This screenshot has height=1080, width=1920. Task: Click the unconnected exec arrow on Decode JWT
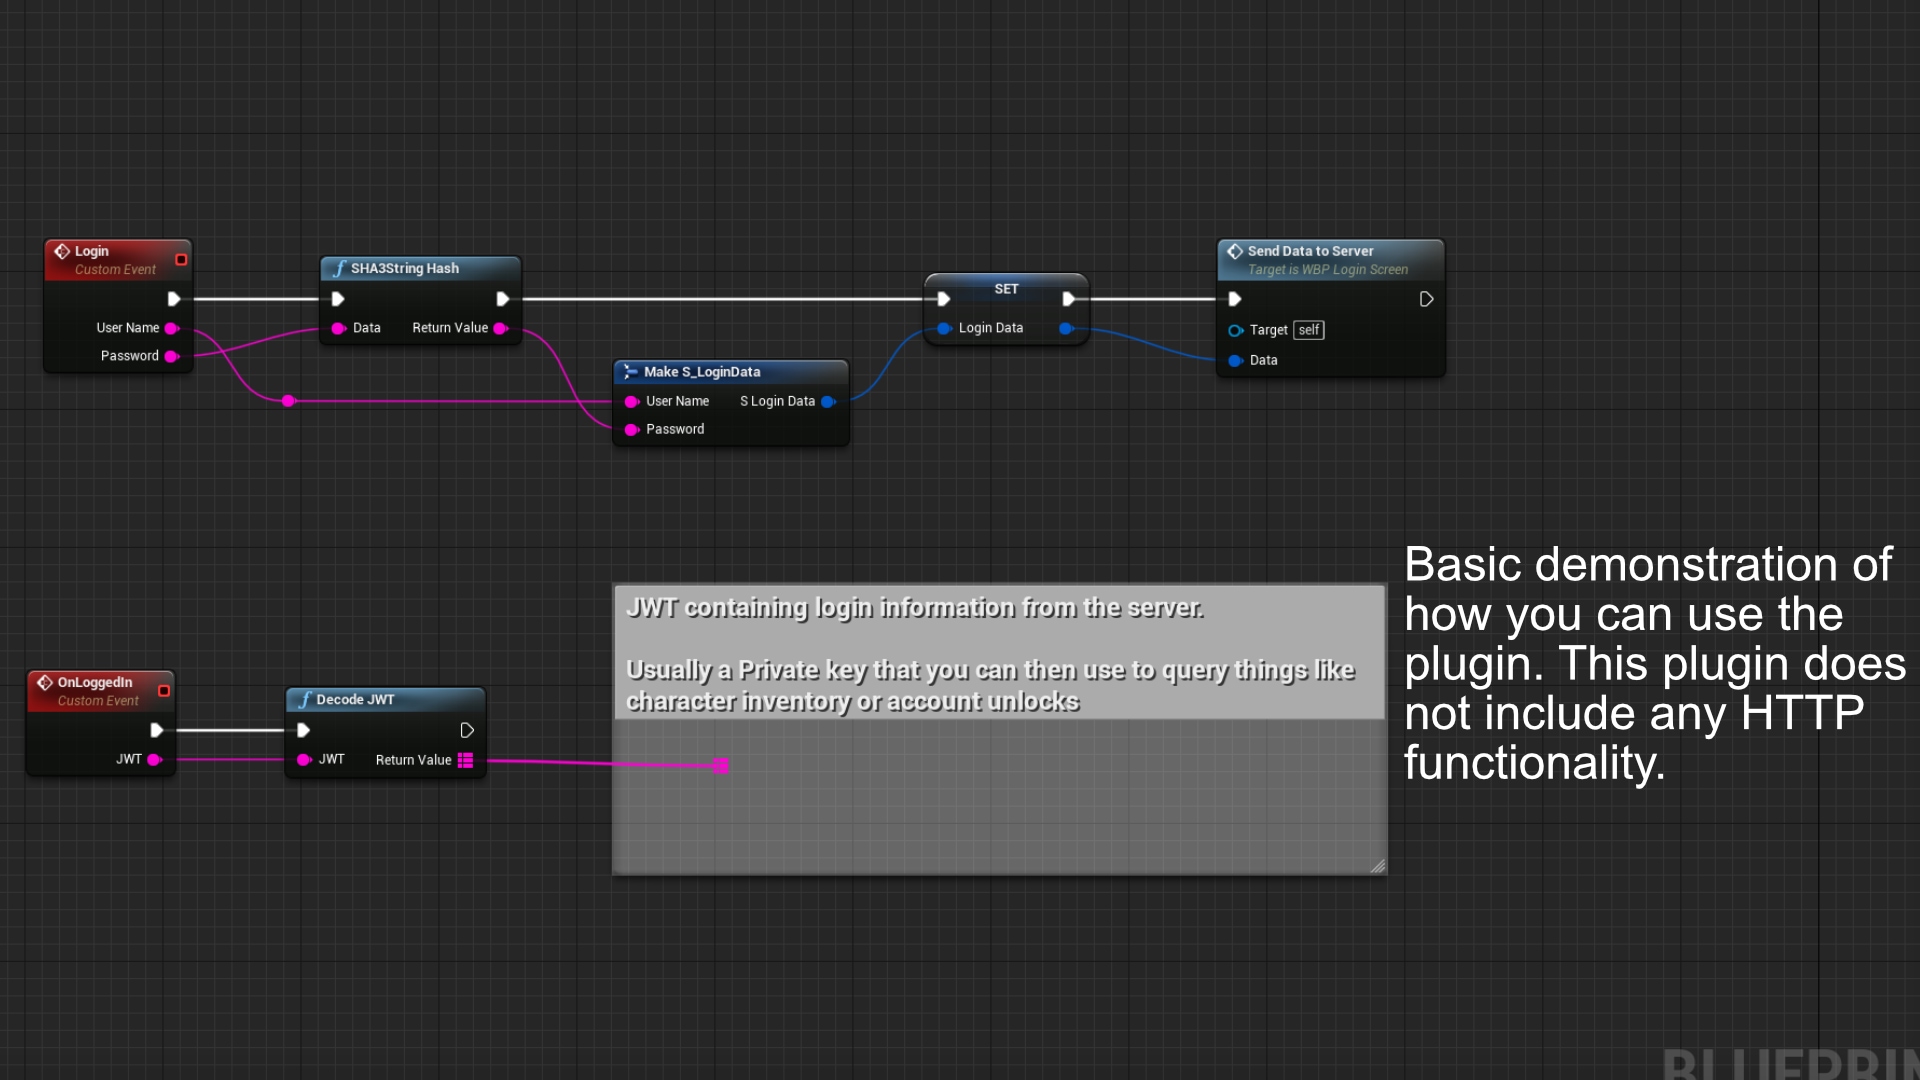click(466, 730)
